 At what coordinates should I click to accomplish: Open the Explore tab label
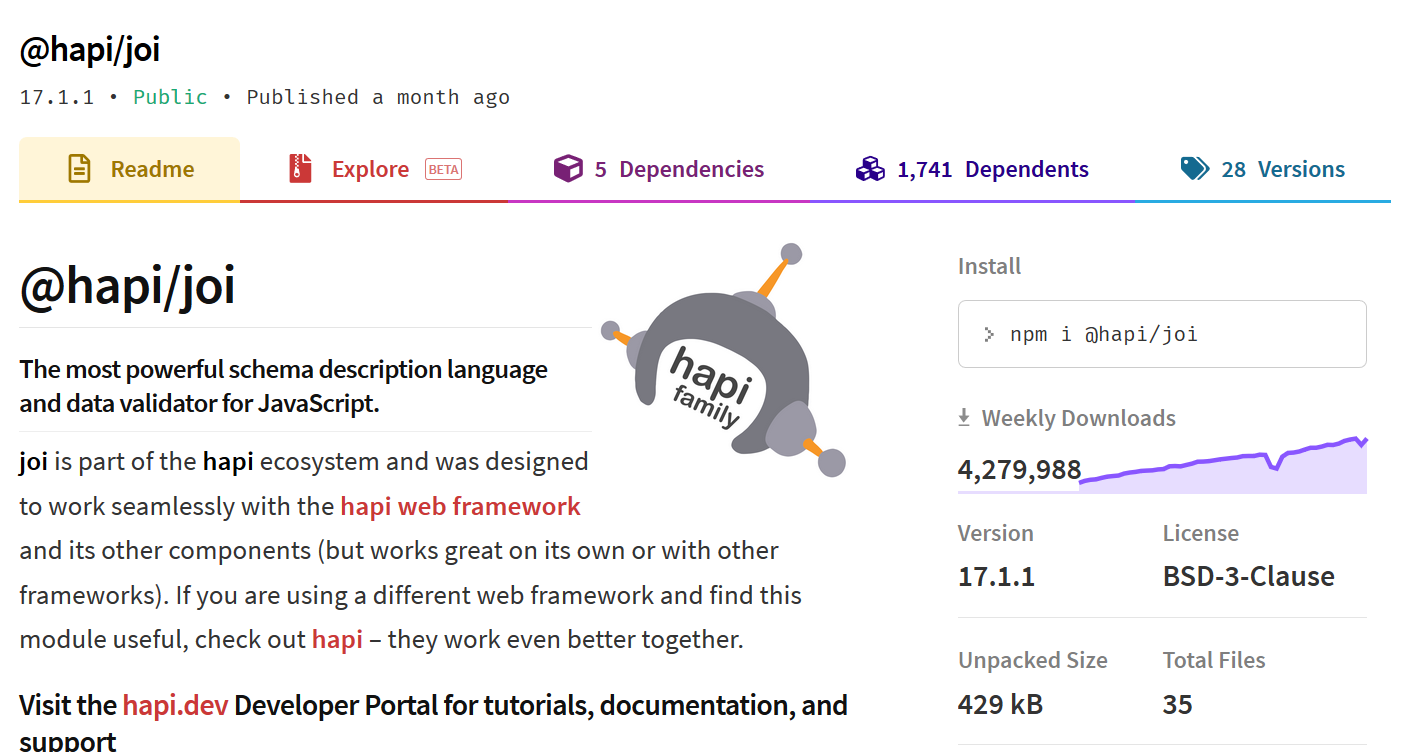[370, 169]
